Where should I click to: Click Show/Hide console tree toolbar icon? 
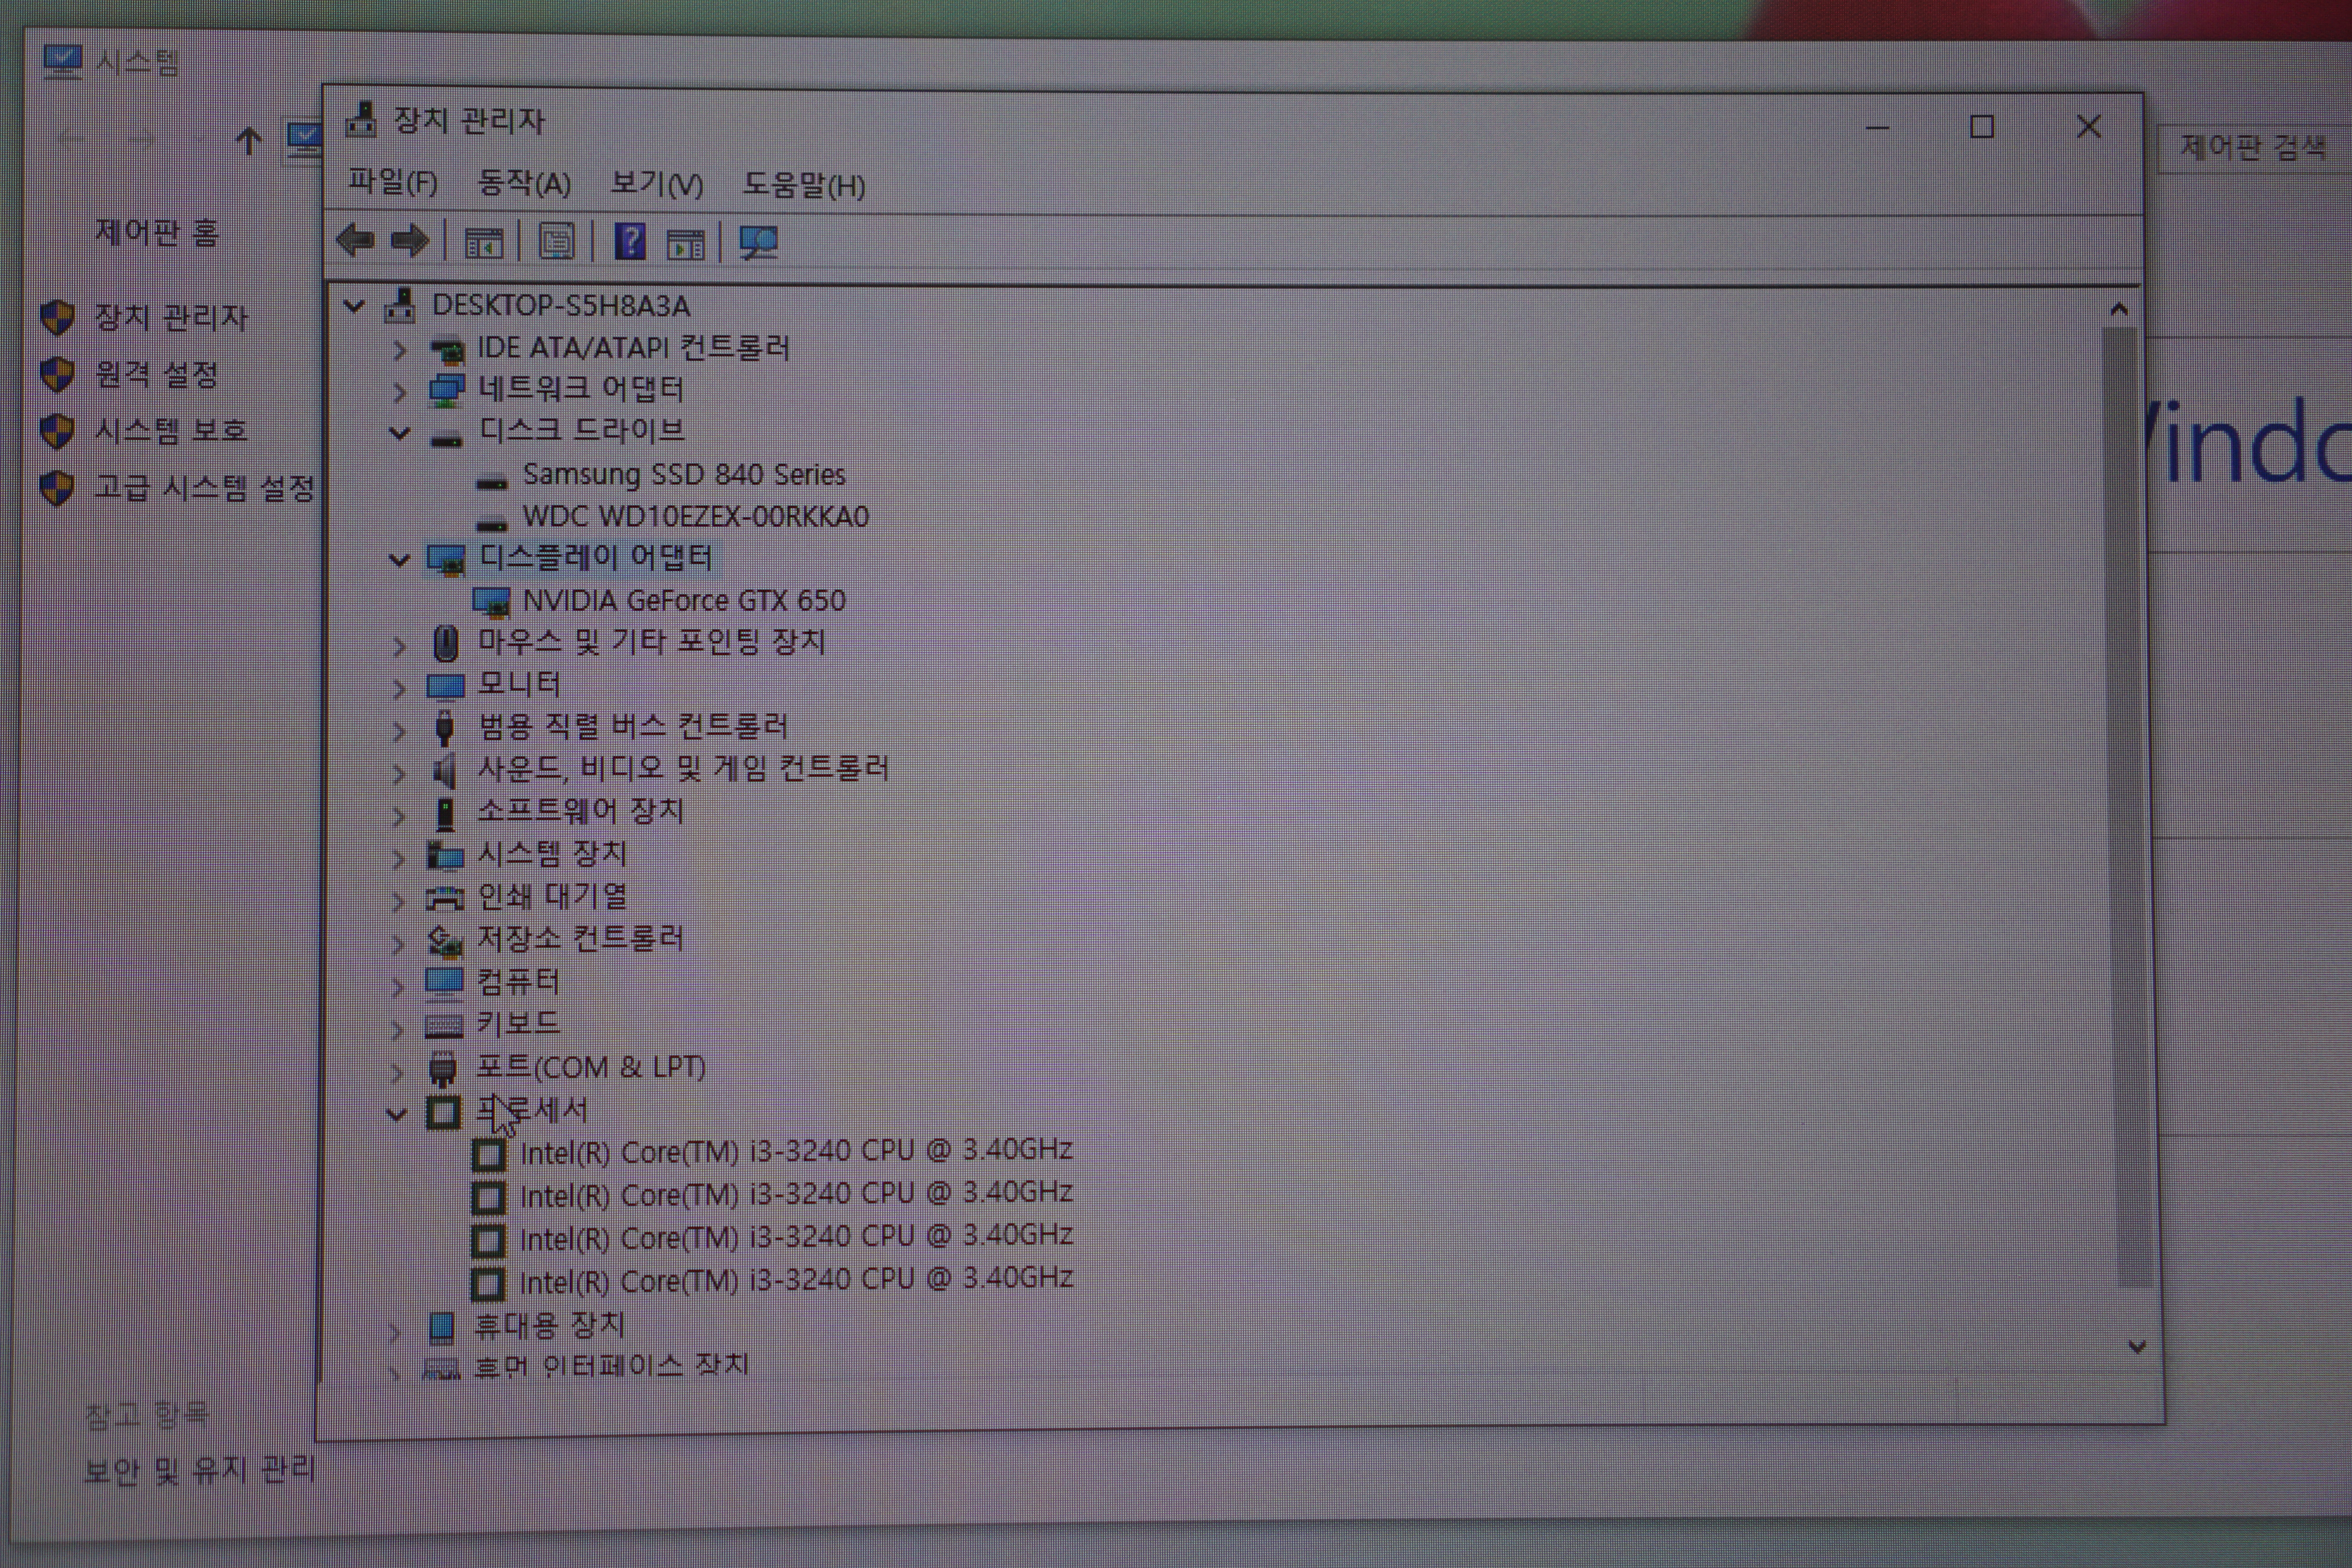point(484,242)
